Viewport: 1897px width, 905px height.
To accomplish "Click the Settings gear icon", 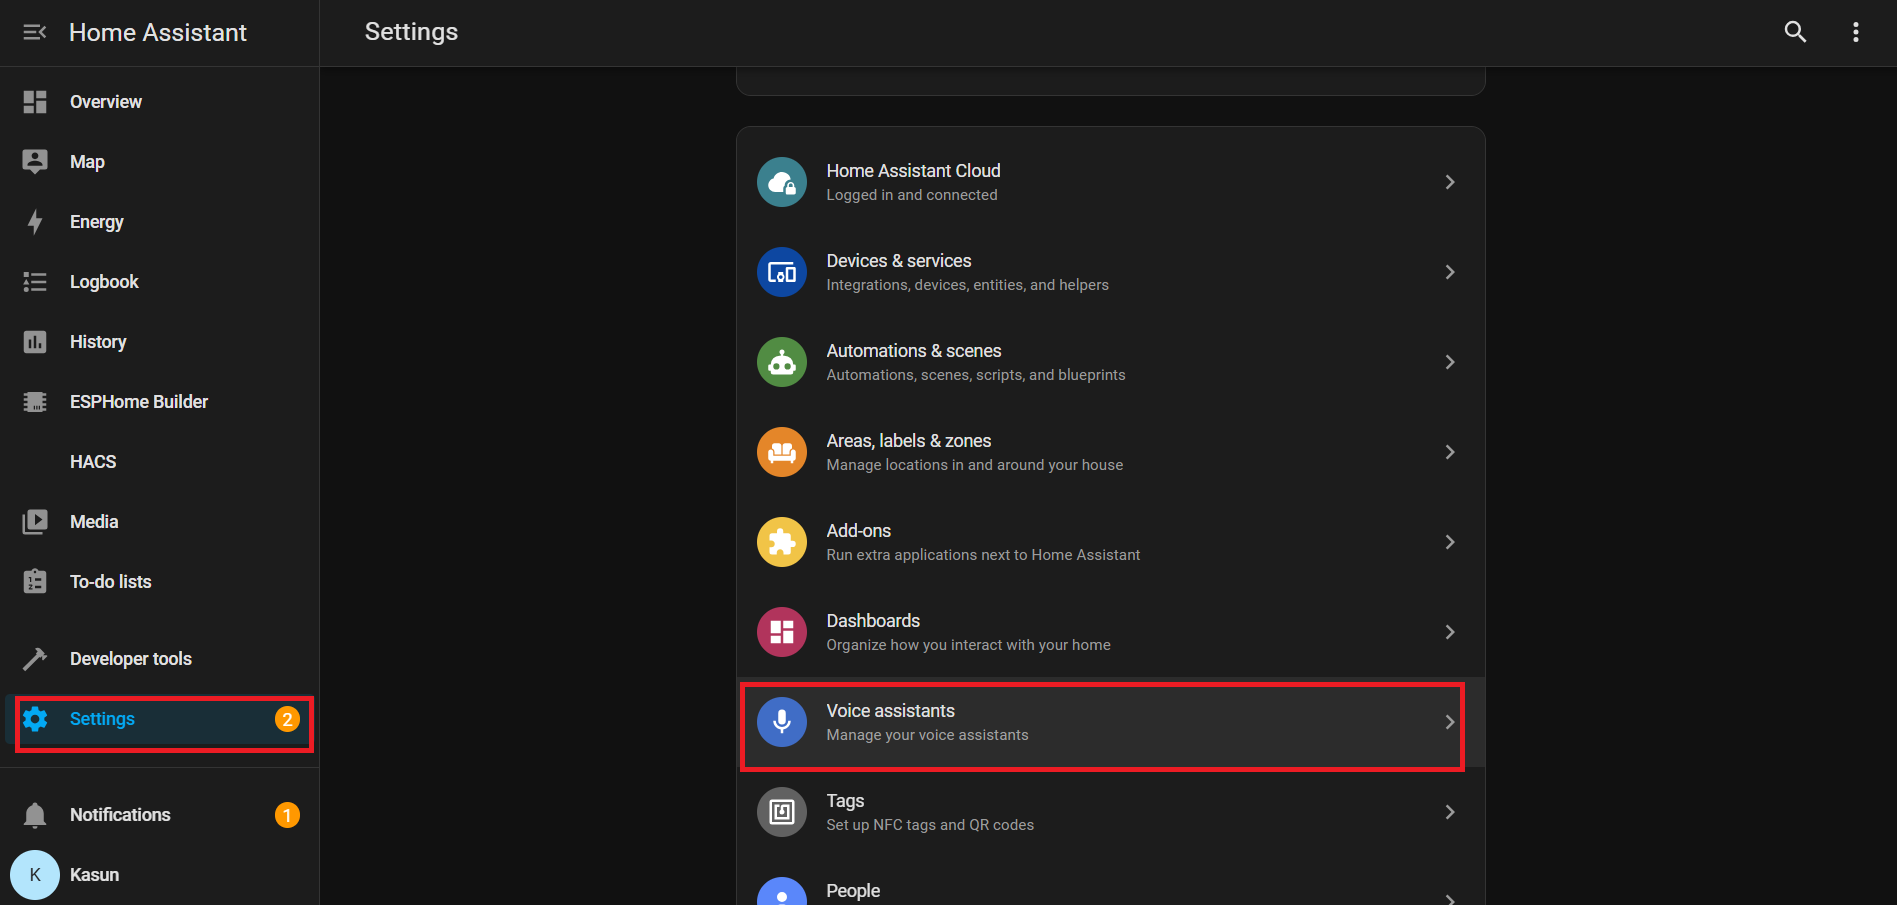I will pyautogui.click(x=35, y=719).
